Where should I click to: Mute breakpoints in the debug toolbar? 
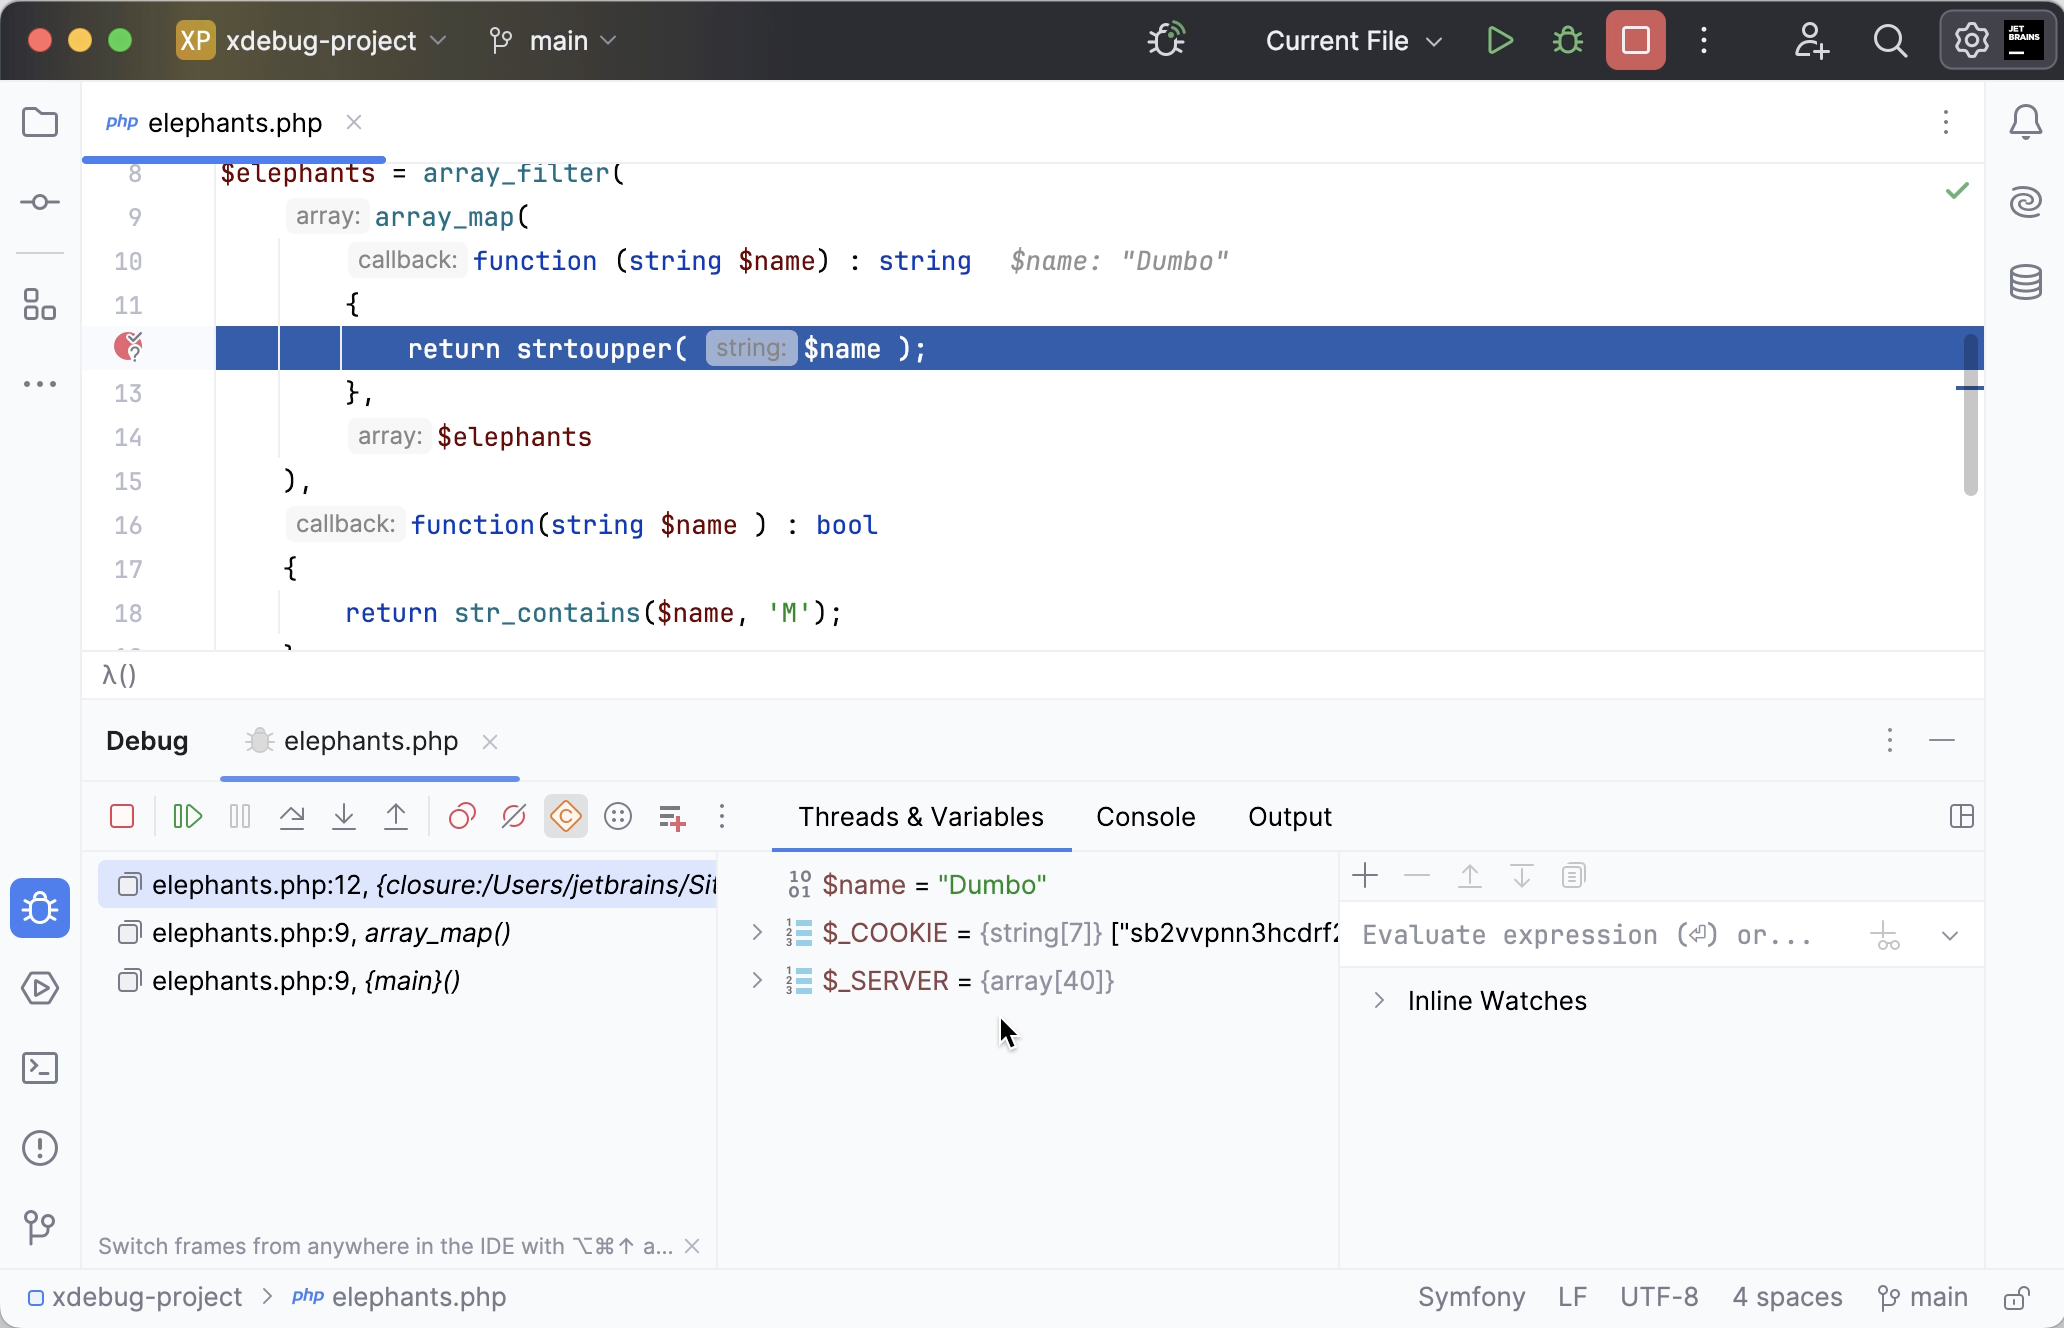click(513, 816)
